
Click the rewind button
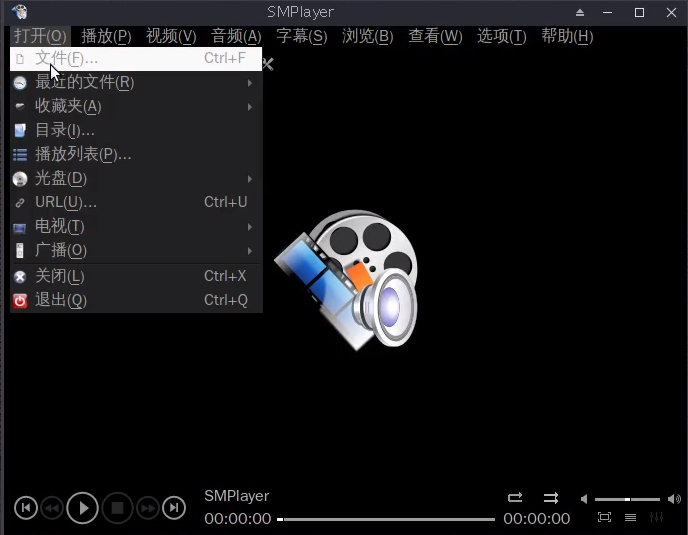pyautogui.click(x=52, y=508)
